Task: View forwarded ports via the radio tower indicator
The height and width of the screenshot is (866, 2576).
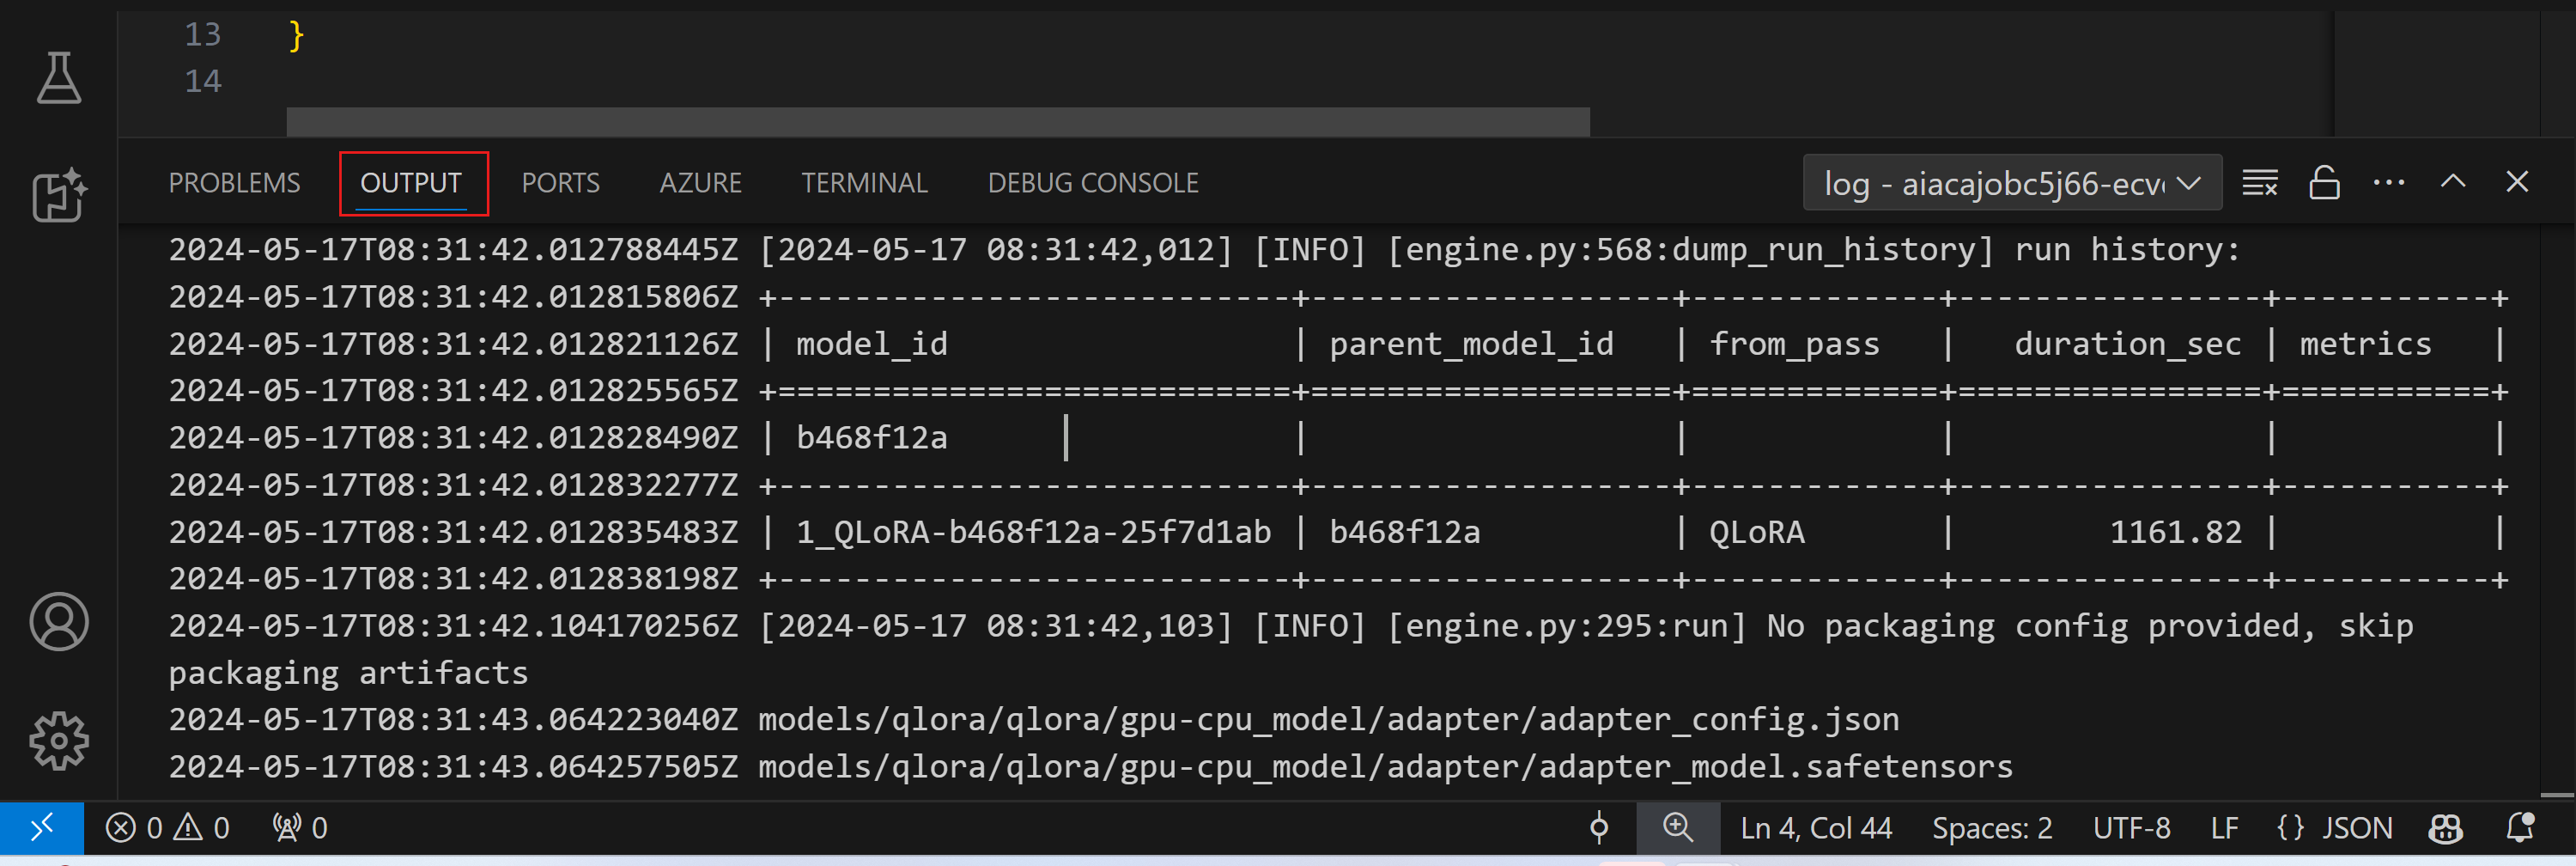Action: (297, 827)
